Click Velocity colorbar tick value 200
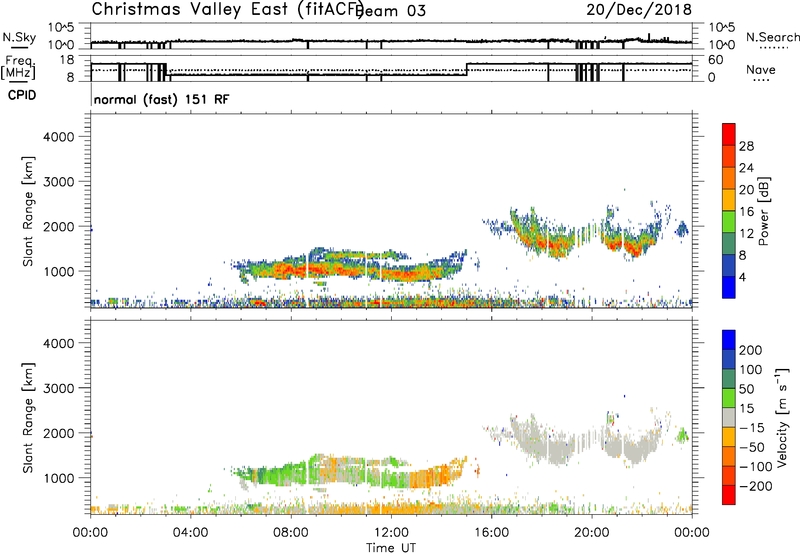 [x=750, y=350]
